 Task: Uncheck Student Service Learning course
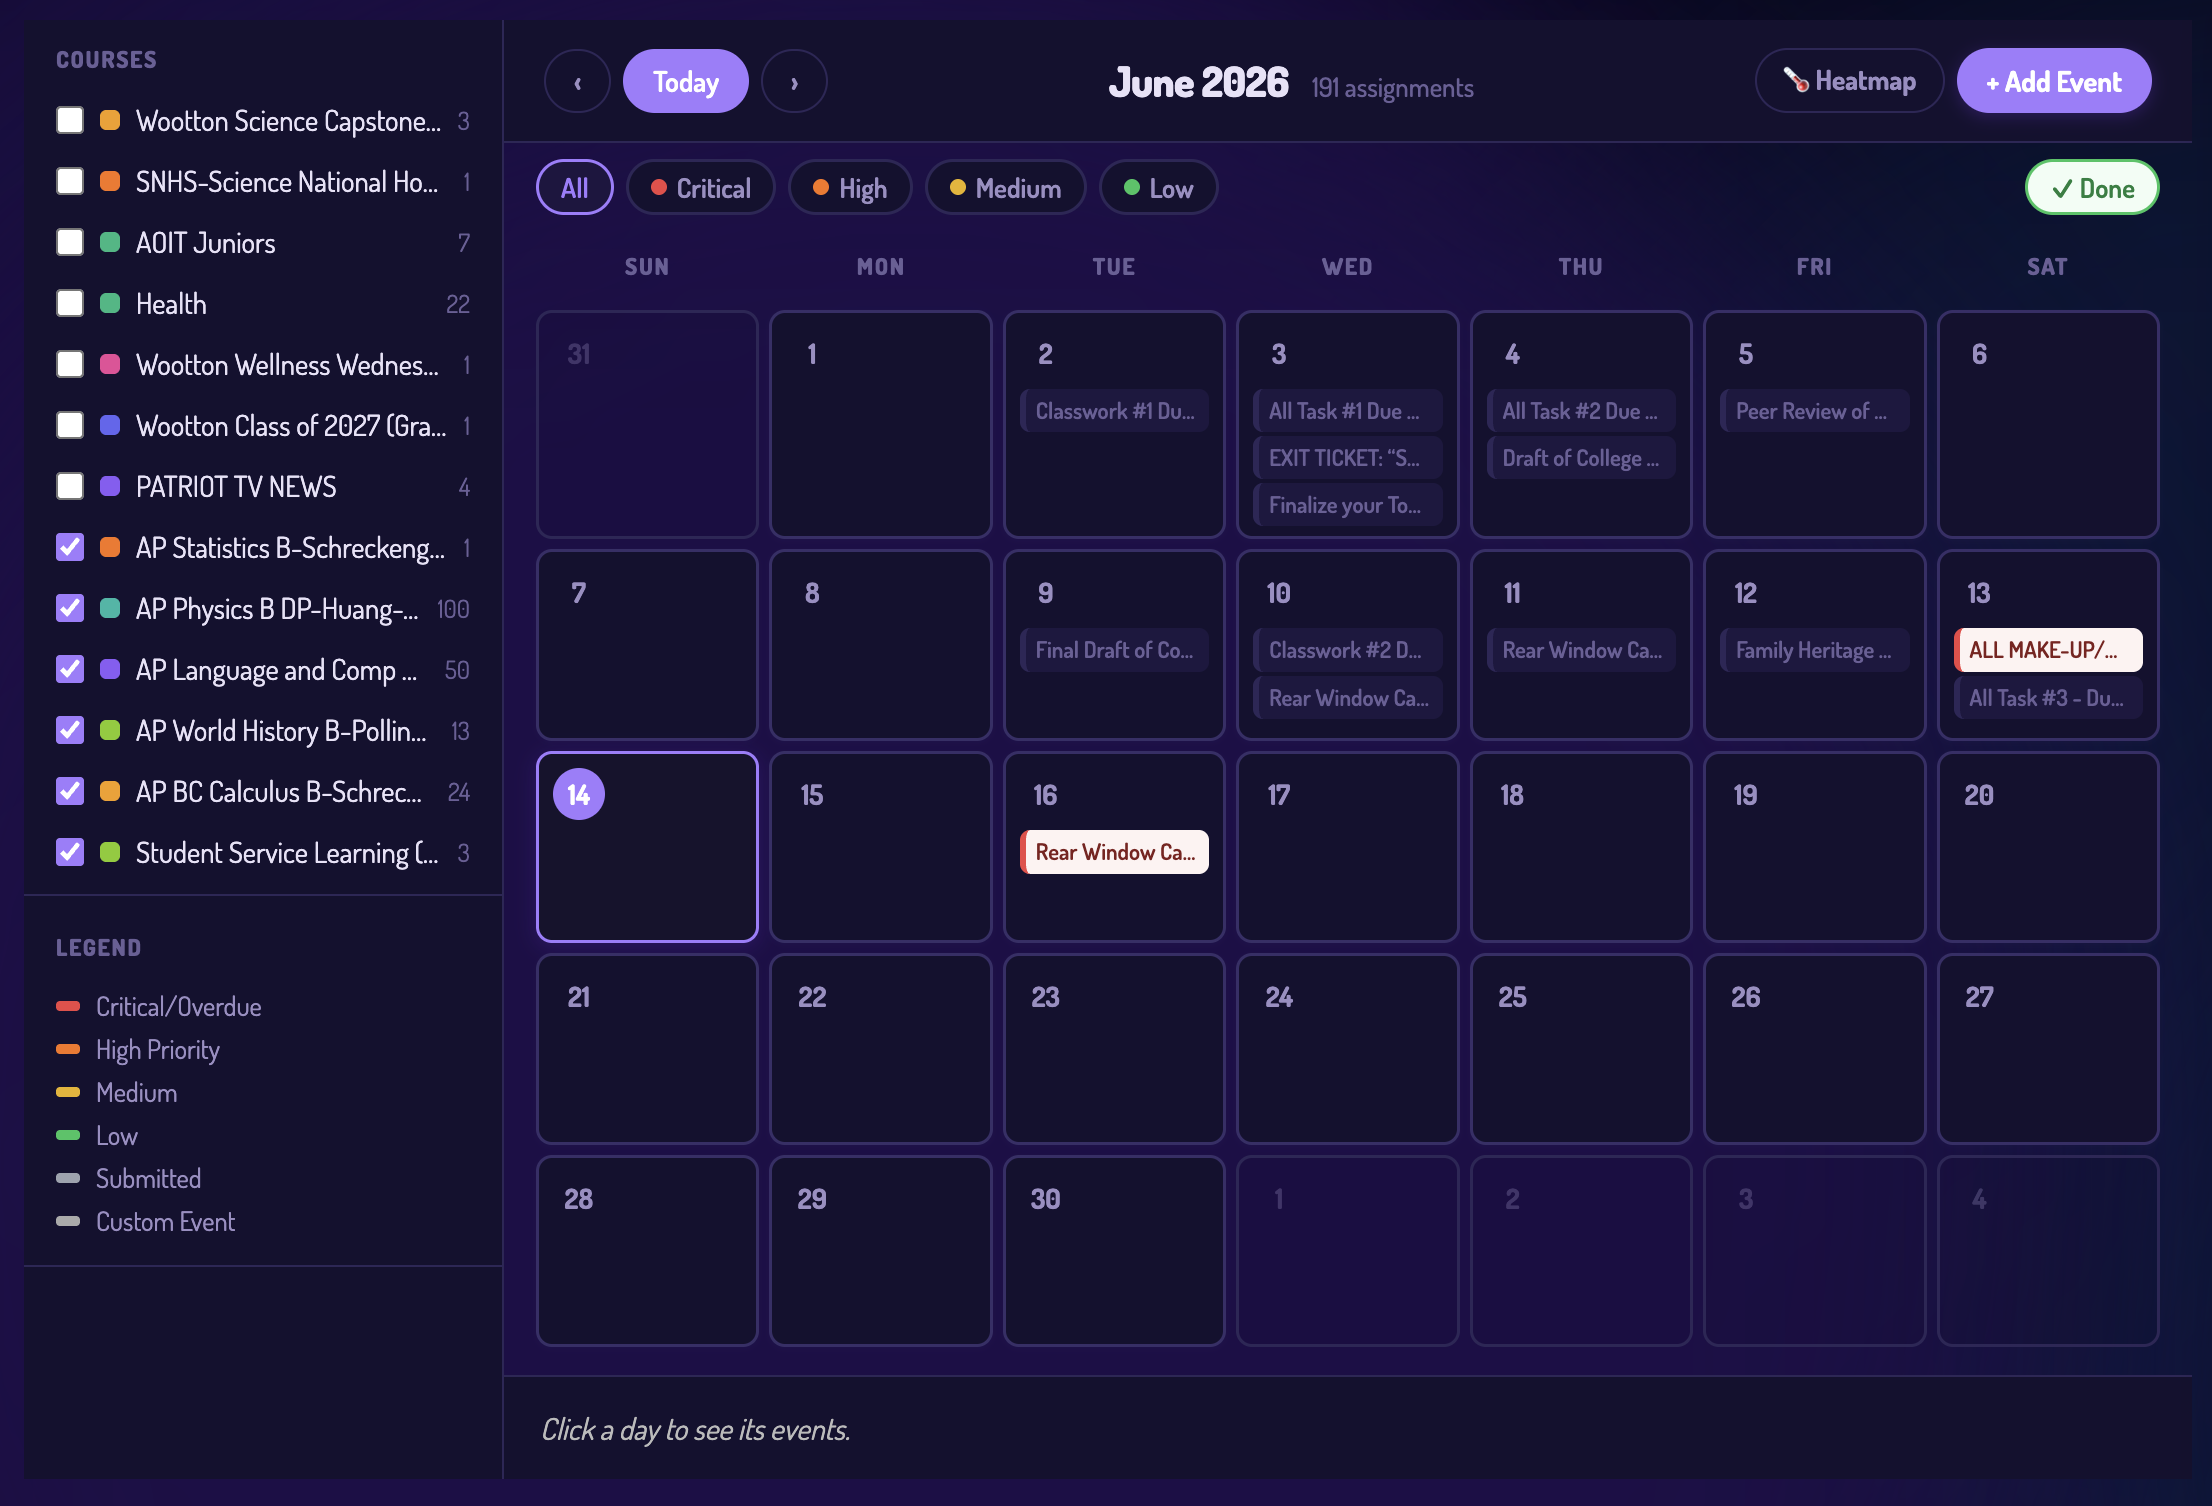(x=70, y=853)
